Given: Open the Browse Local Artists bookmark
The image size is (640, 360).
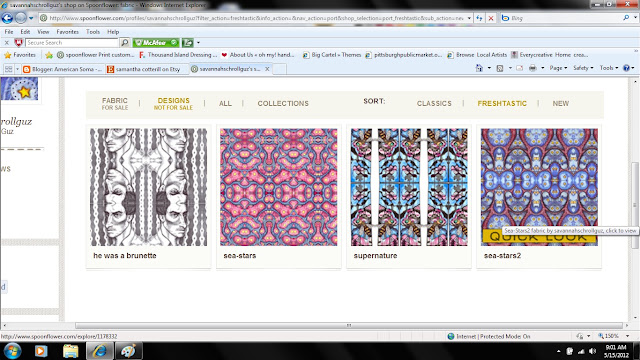Looking at the screenshot, I should tap(477, 55).
